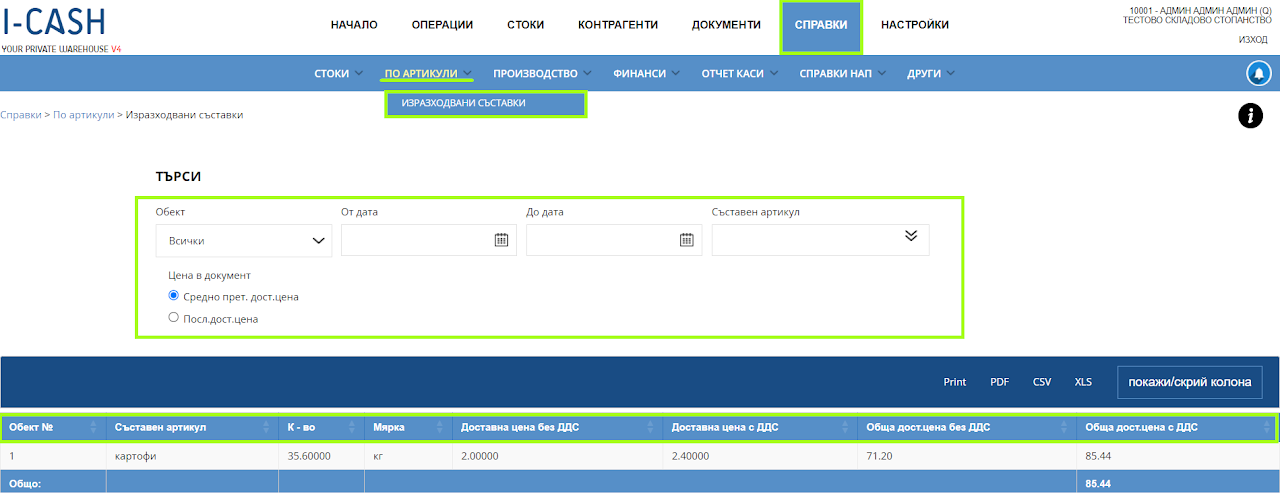The height and width of the screenshot is (493, 1280).
Task: Open the Обект dropdown
Action: [x=244, y=240]
